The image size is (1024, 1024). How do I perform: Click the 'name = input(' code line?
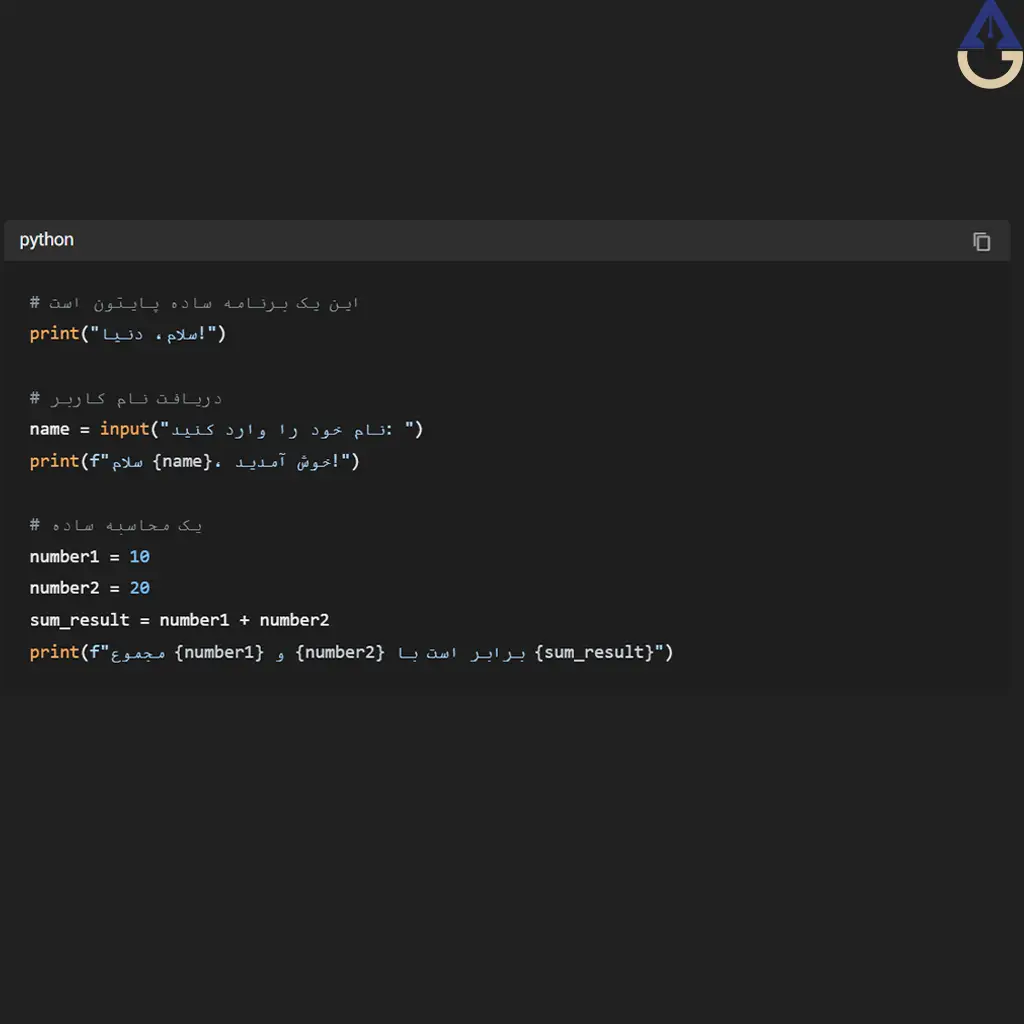227,429
